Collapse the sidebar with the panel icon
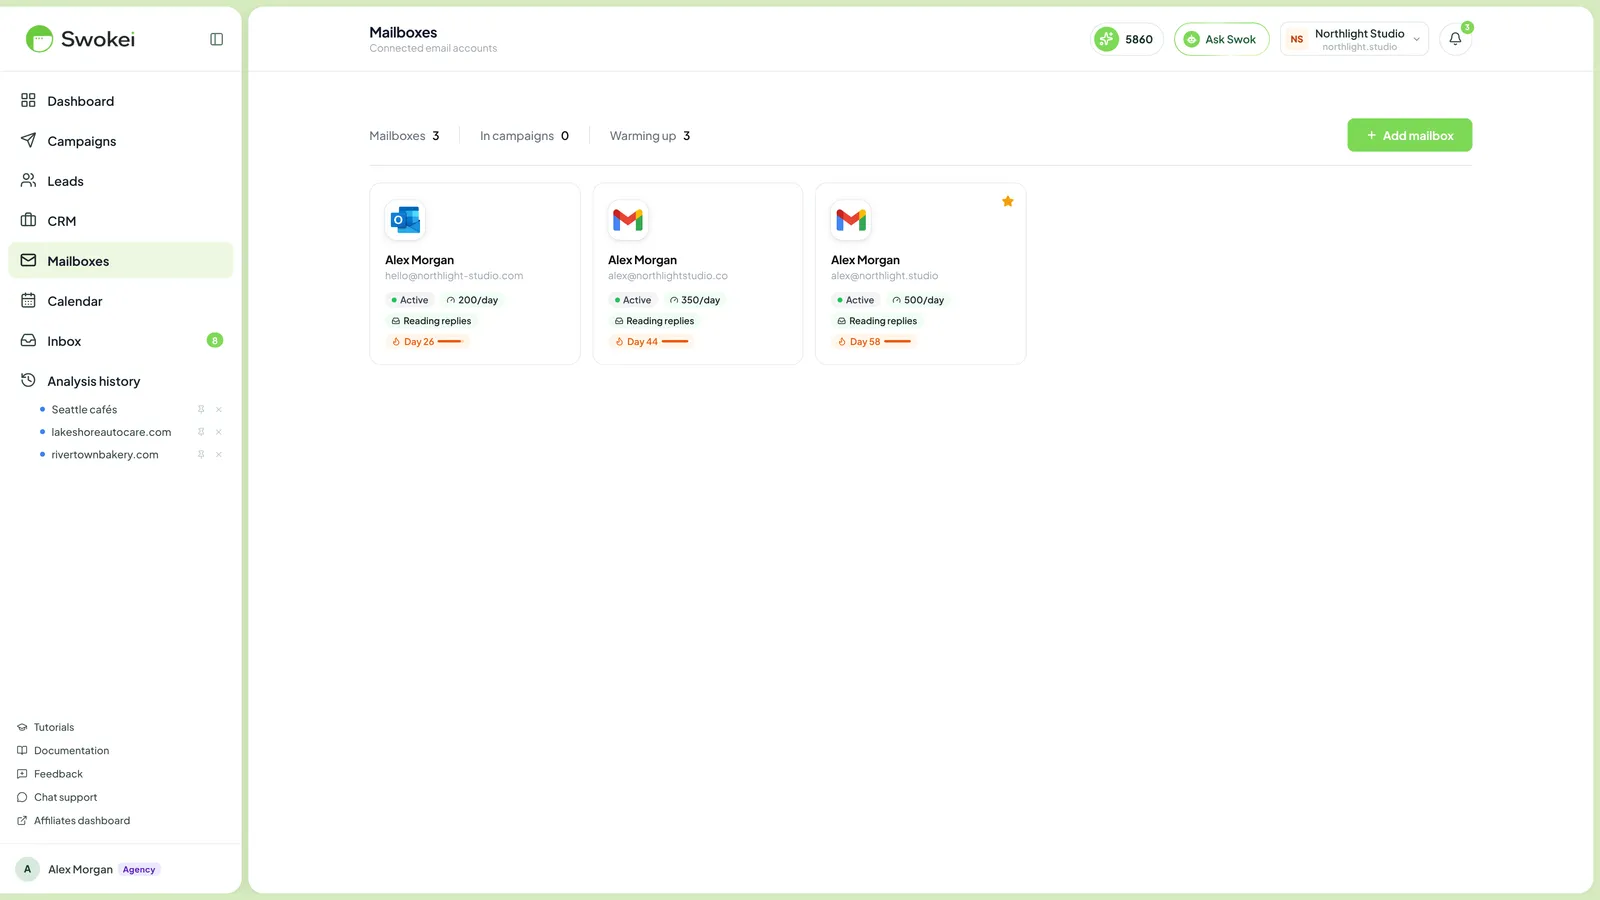The height and width of the screenshot is (900, 1600). 216,39
